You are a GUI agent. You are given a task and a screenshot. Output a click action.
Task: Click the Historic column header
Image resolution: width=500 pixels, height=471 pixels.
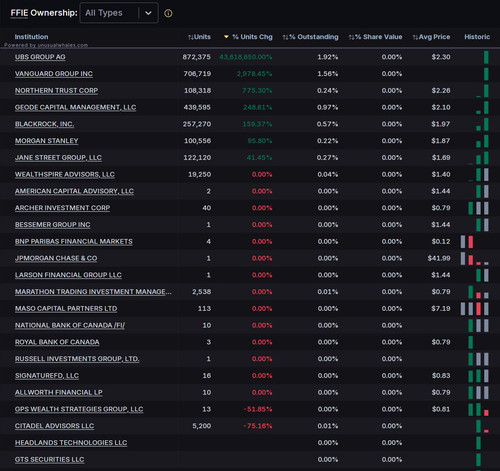point(477,37)
